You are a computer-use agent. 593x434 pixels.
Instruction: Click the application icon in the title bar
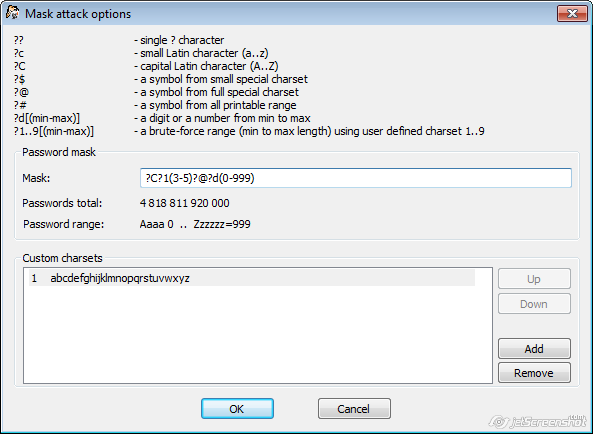[12, 12]
